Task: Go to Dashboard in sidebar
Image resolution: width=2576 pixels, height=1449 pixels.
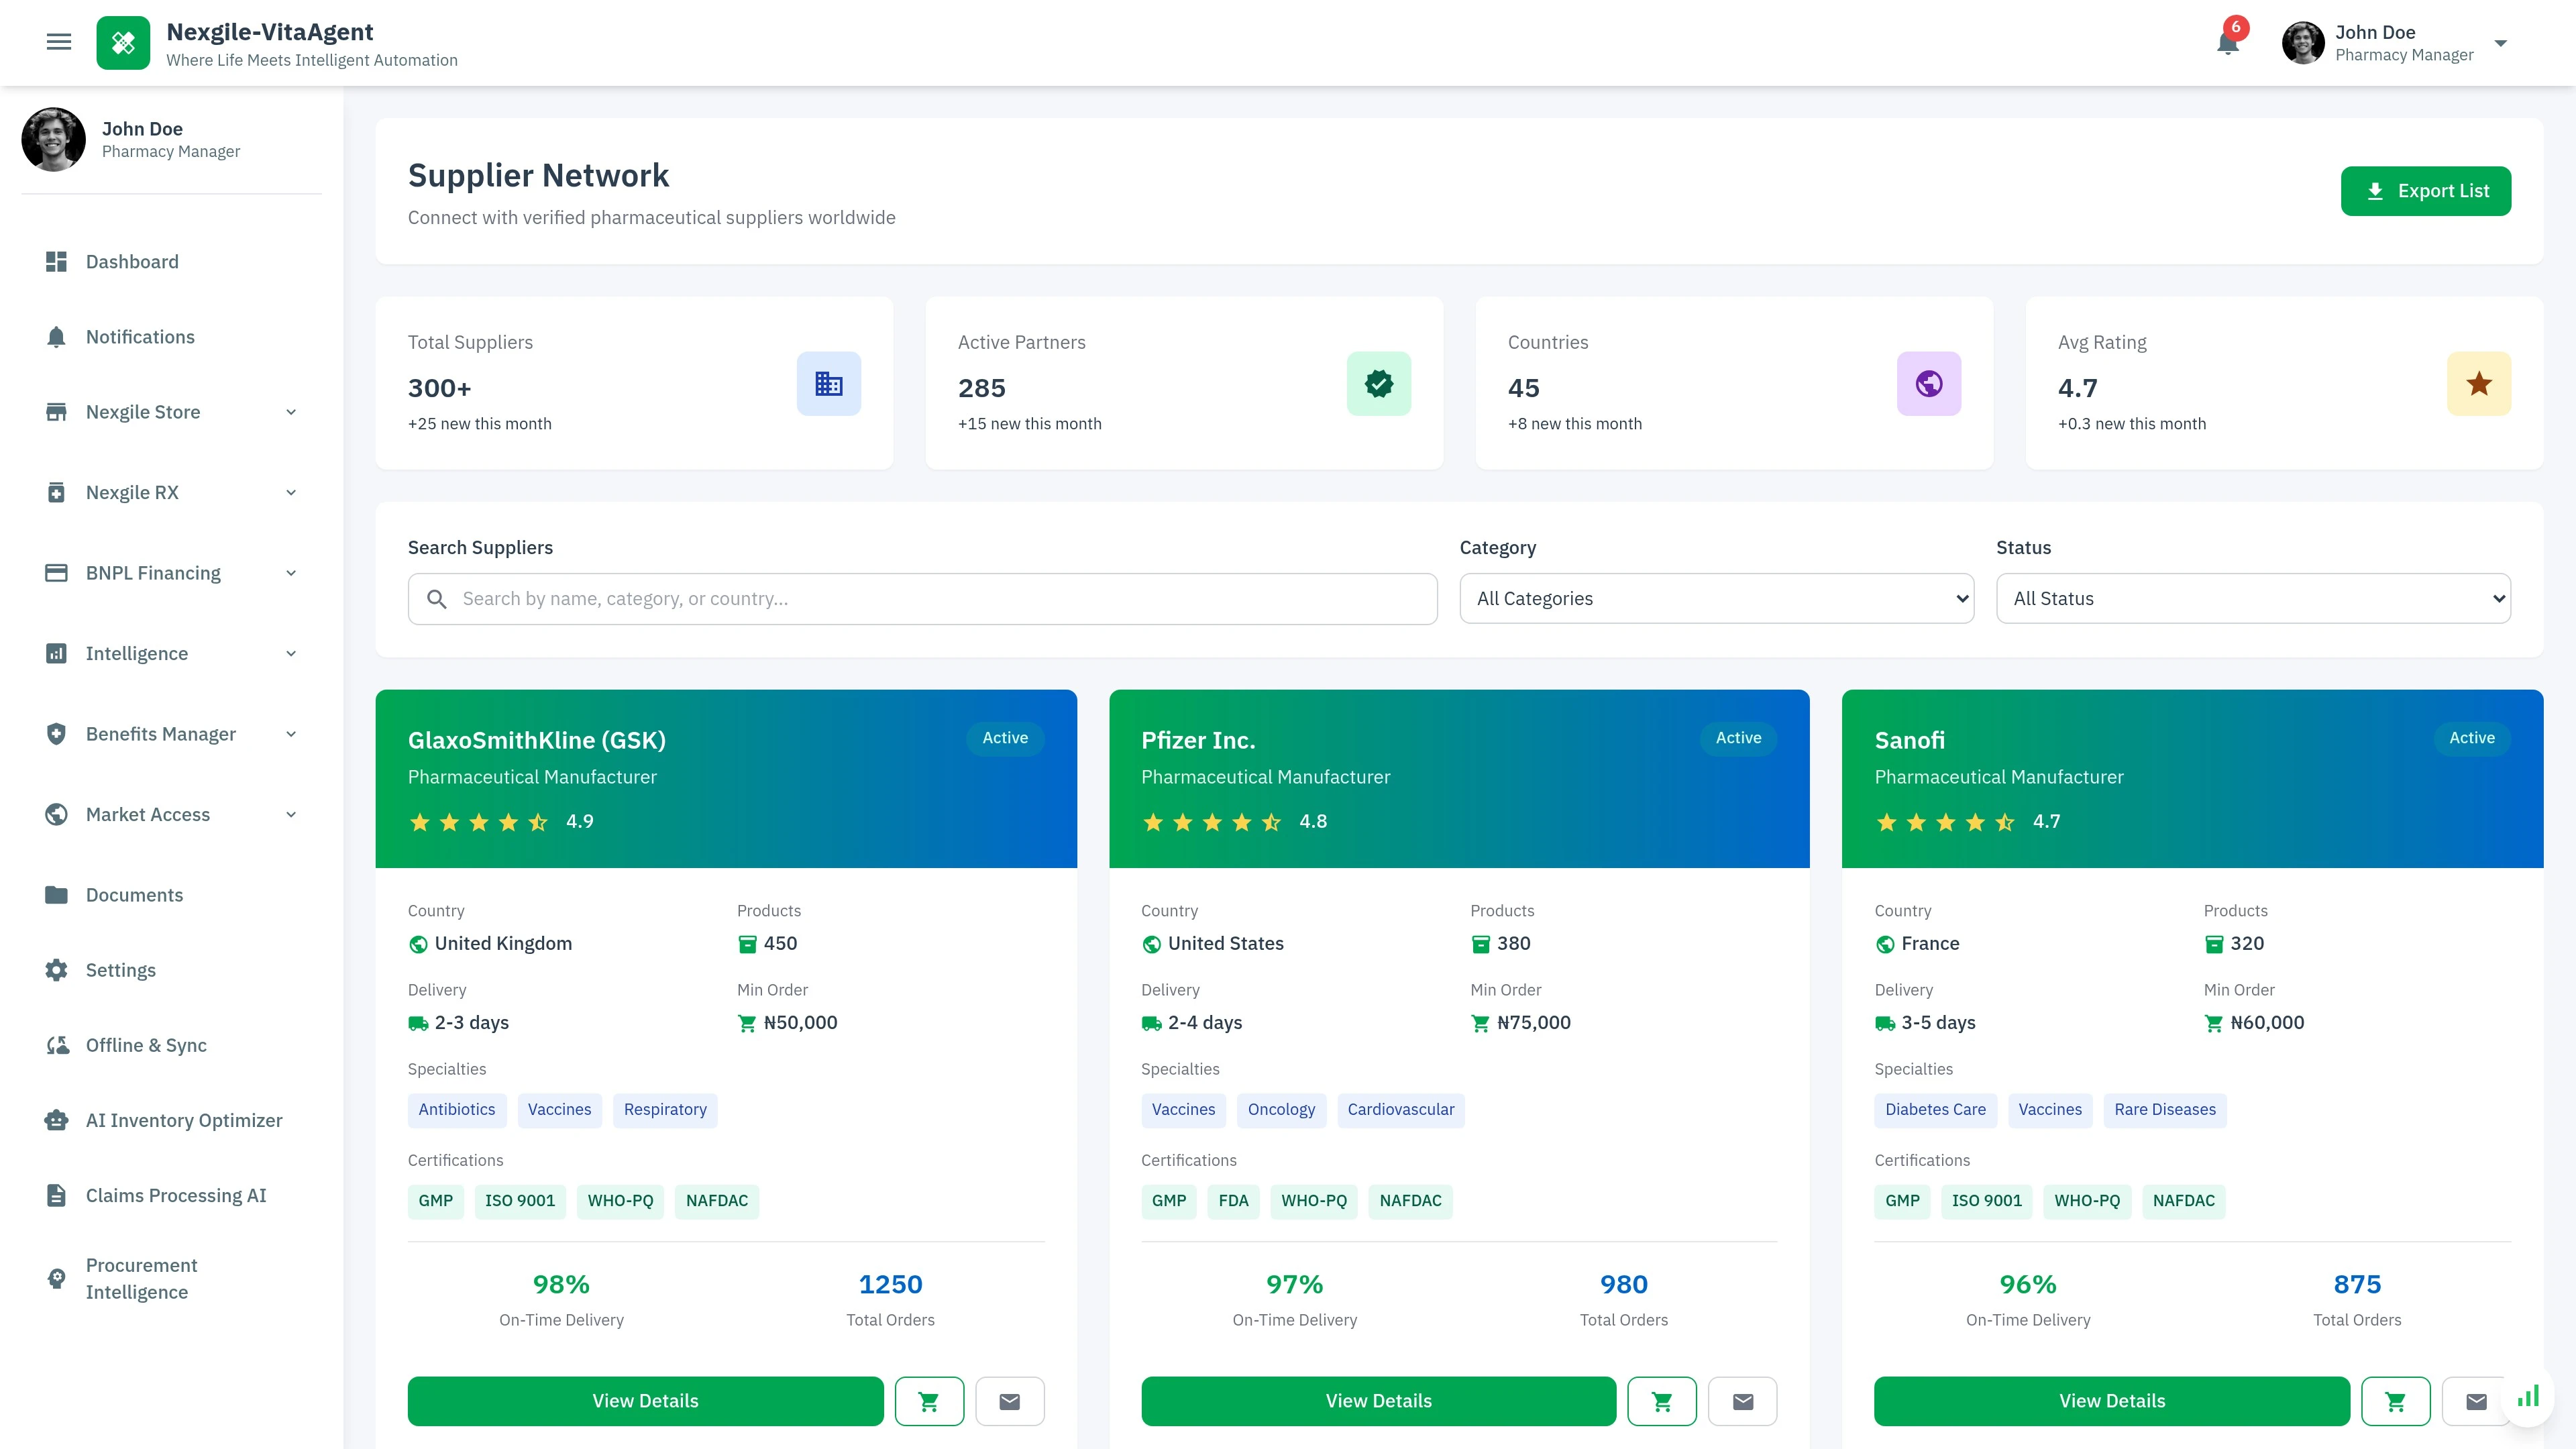Action: (x=132, y=262)
